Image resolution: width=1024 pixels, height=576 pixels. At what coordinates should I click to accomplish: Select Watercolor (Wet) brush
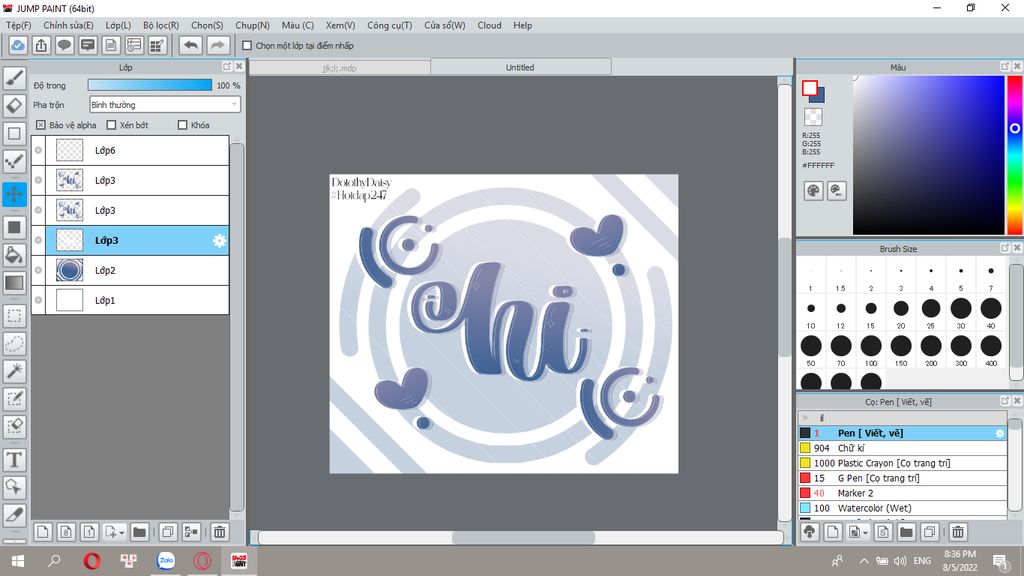pyautogui.click(x=902, y=508)
